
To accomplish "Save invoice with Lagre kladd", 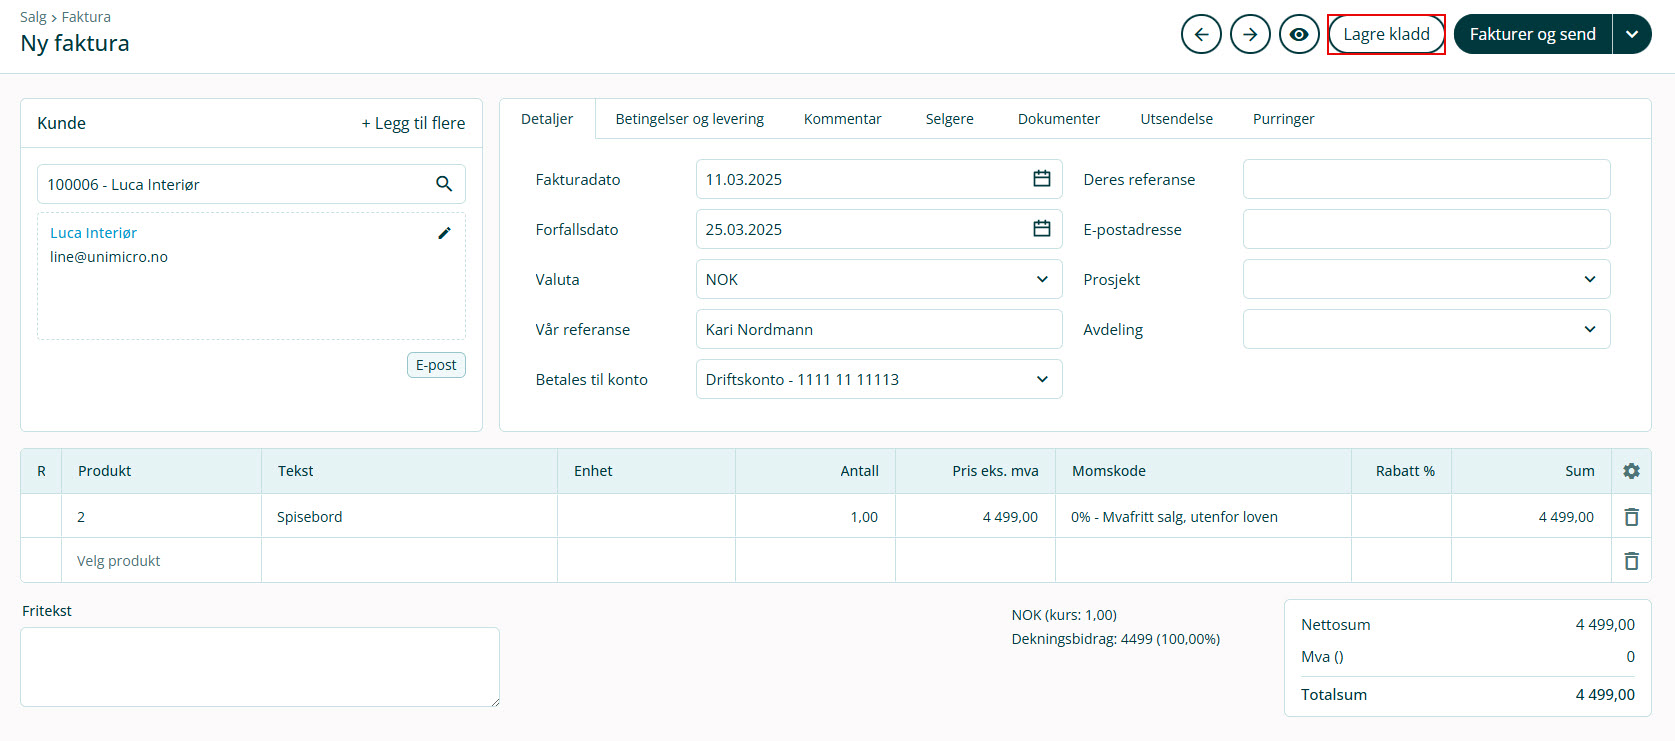I will pyautogui.click(x=1386, y=34).
